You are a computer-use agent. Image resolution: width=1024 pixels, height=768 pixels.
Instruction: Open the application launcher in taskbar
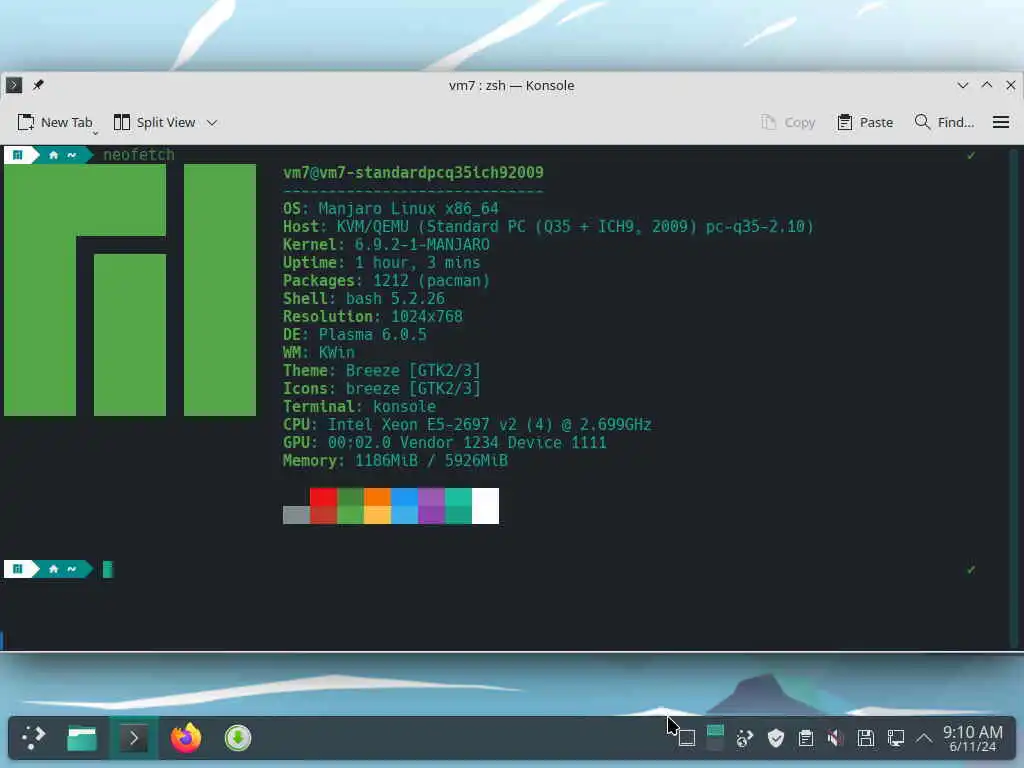coord(33,738)
